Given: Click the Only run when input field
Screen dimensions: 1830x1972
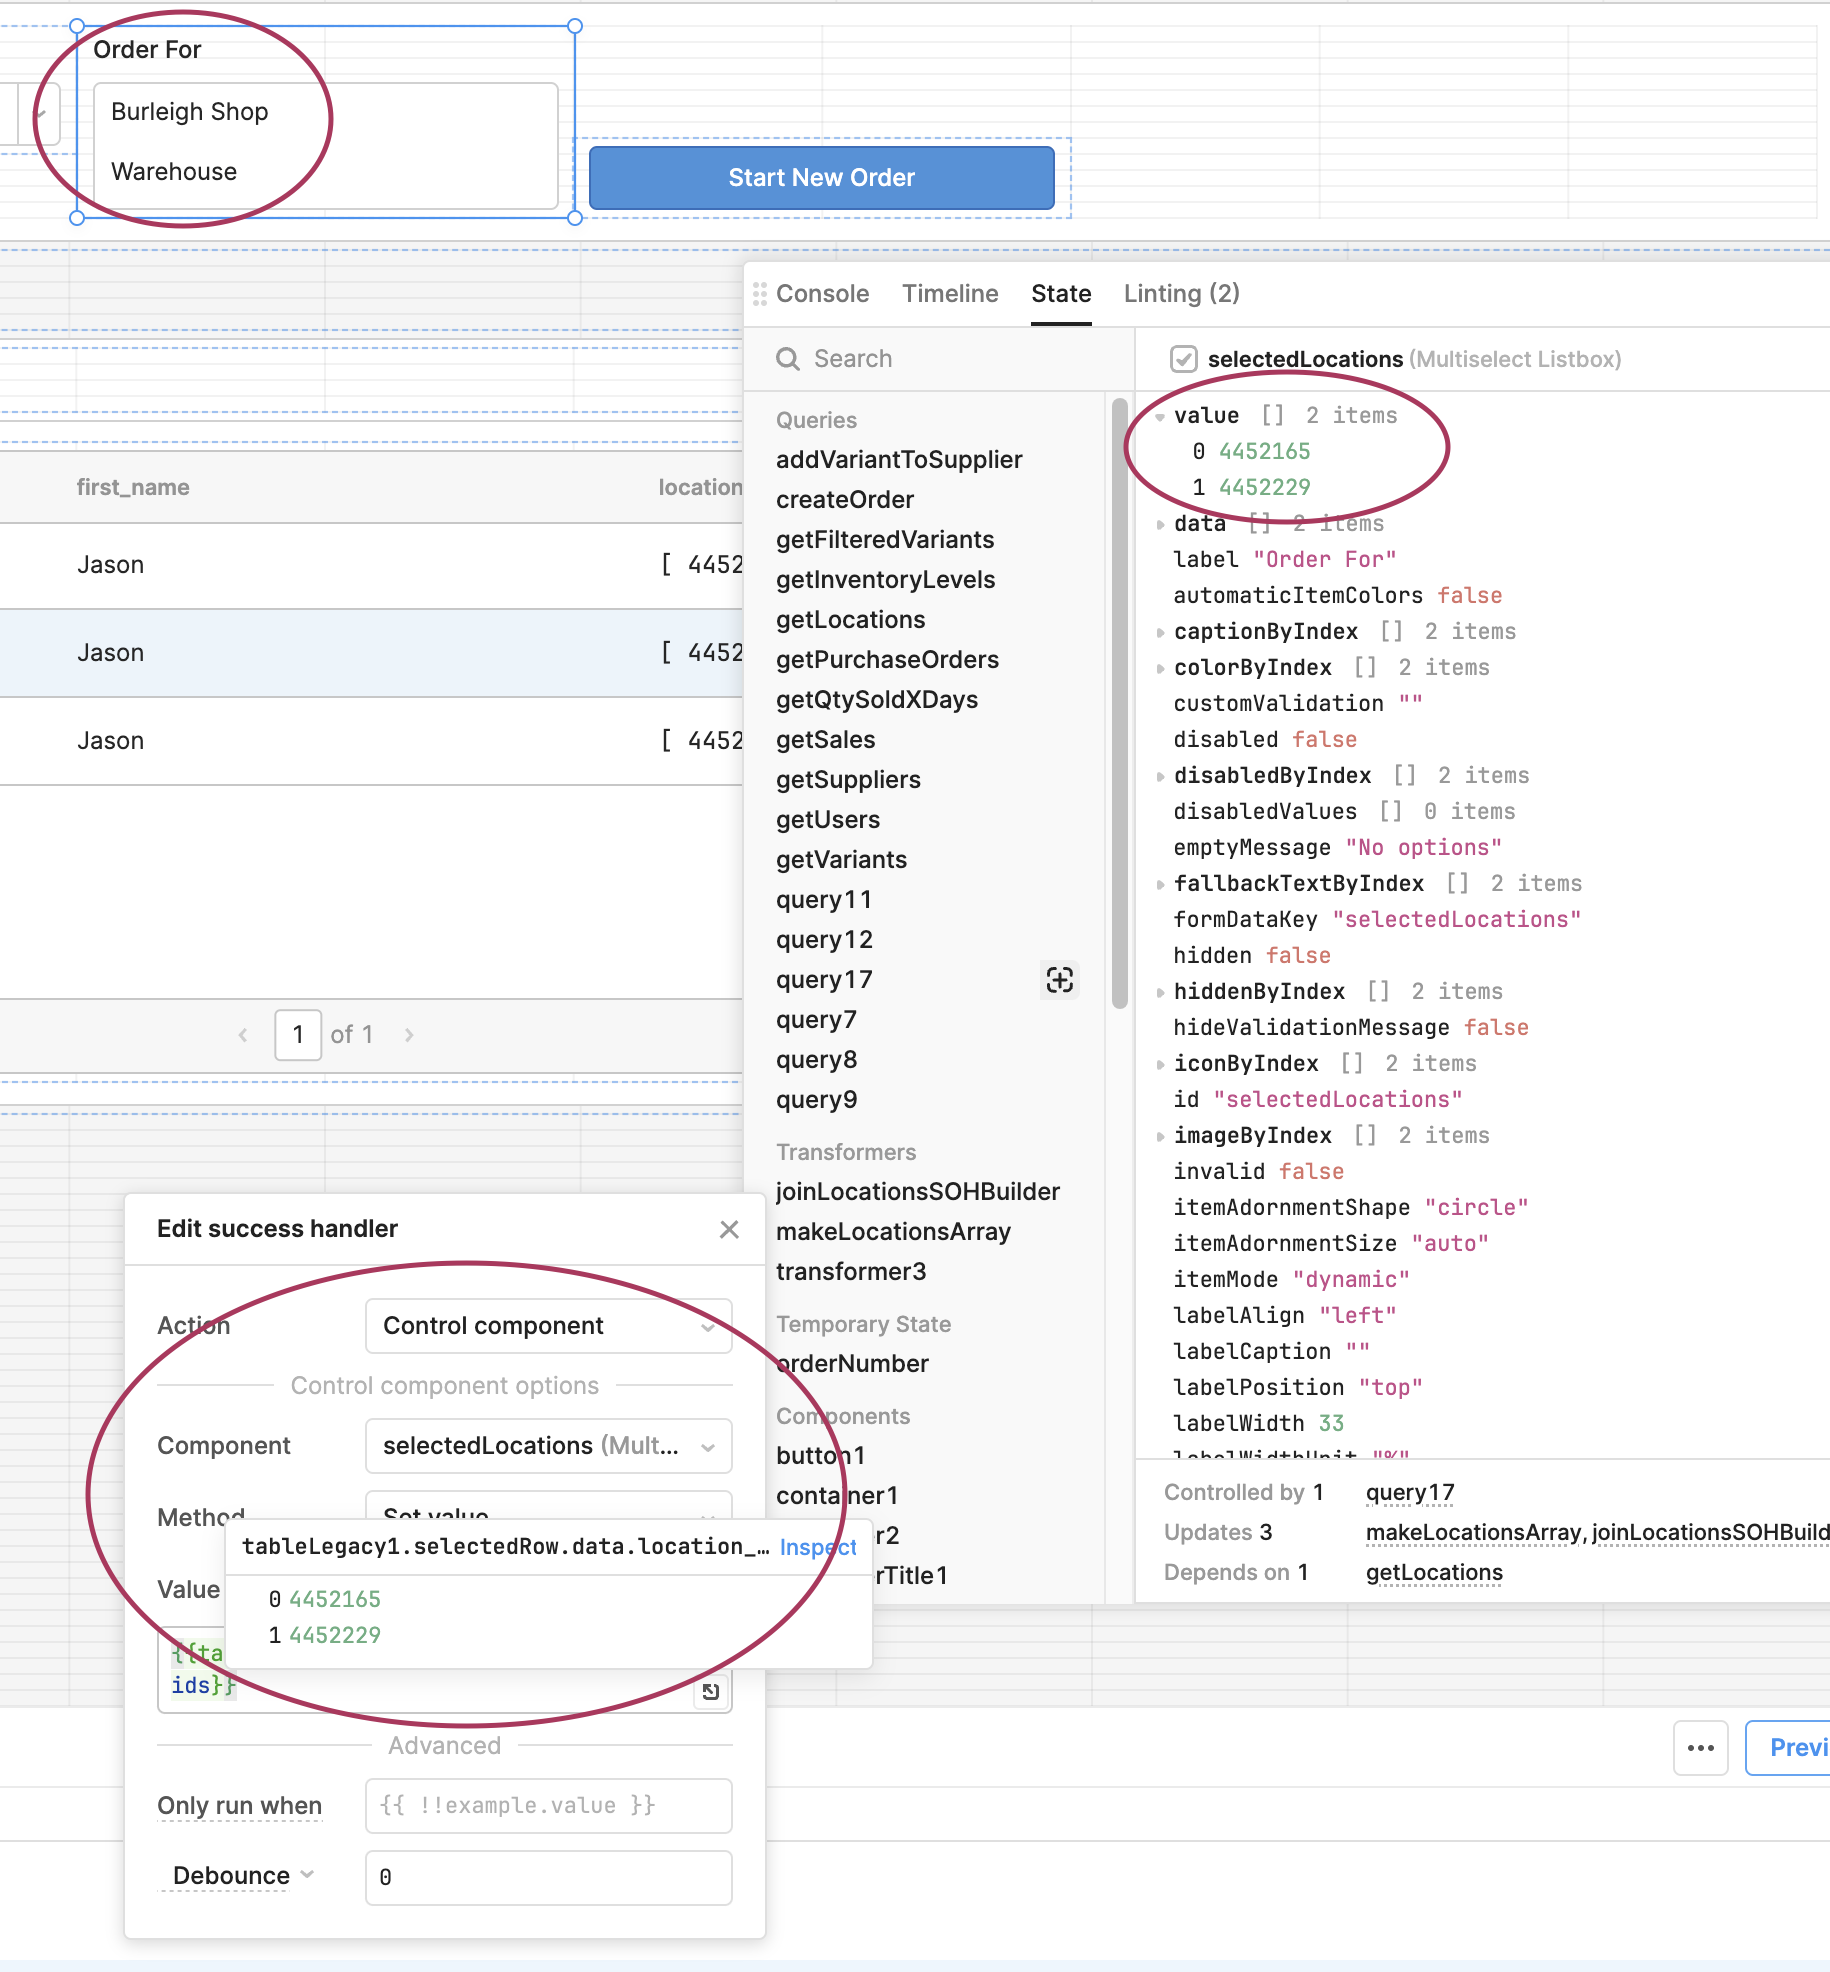Looking at the screenshot, I should (549, 1806).
